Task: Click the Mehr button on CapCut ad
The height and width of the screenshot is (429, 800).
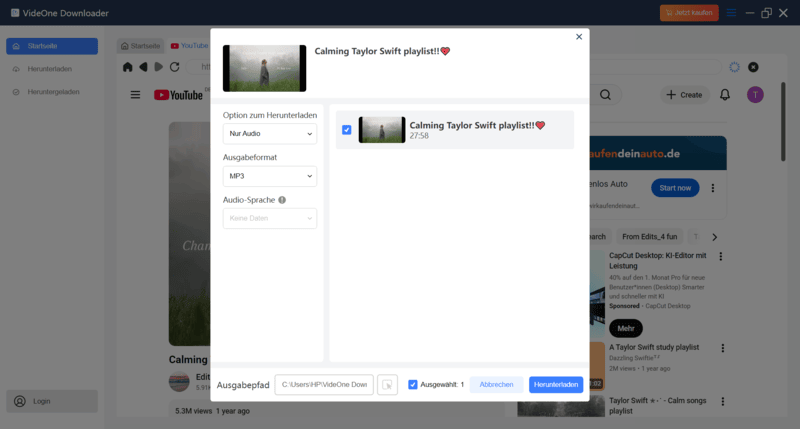Action: (626, 328)
